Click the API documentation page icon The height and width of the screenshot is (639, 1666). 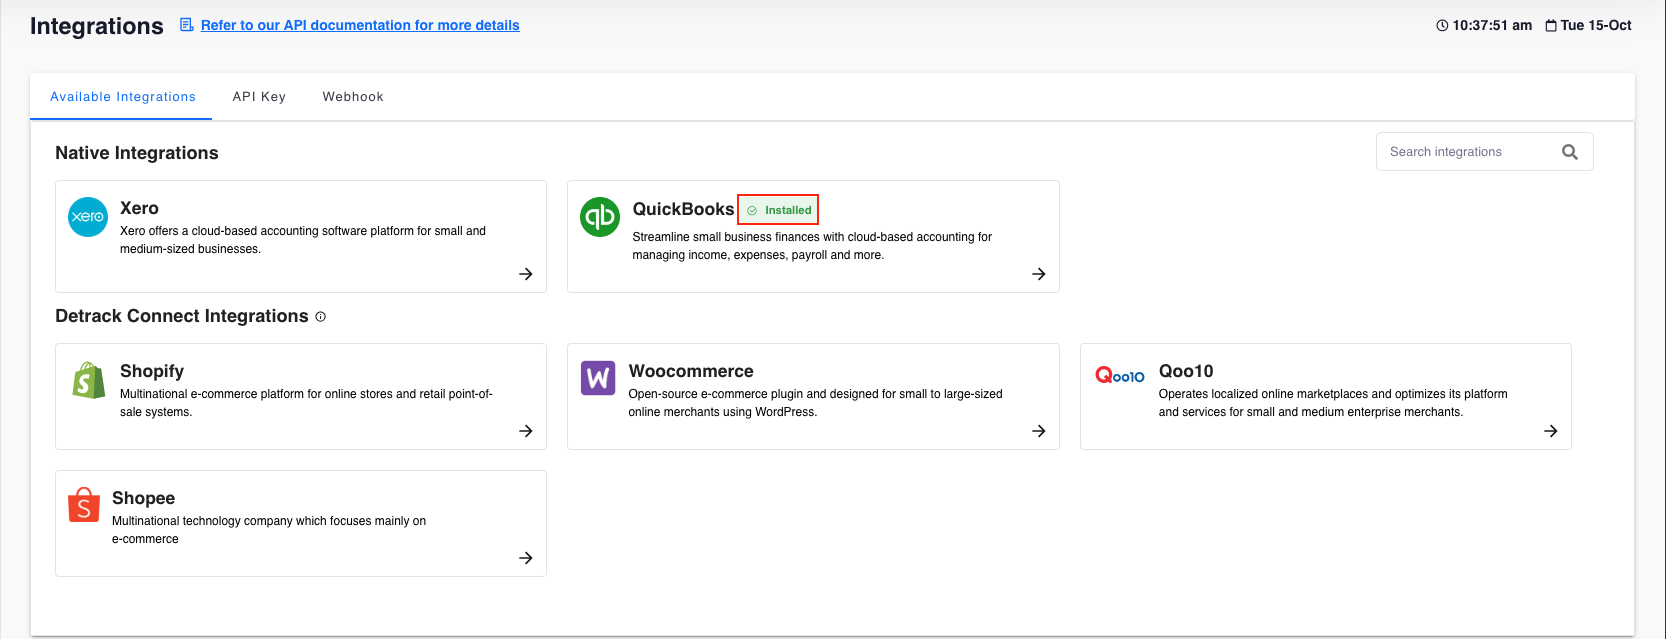187,25
